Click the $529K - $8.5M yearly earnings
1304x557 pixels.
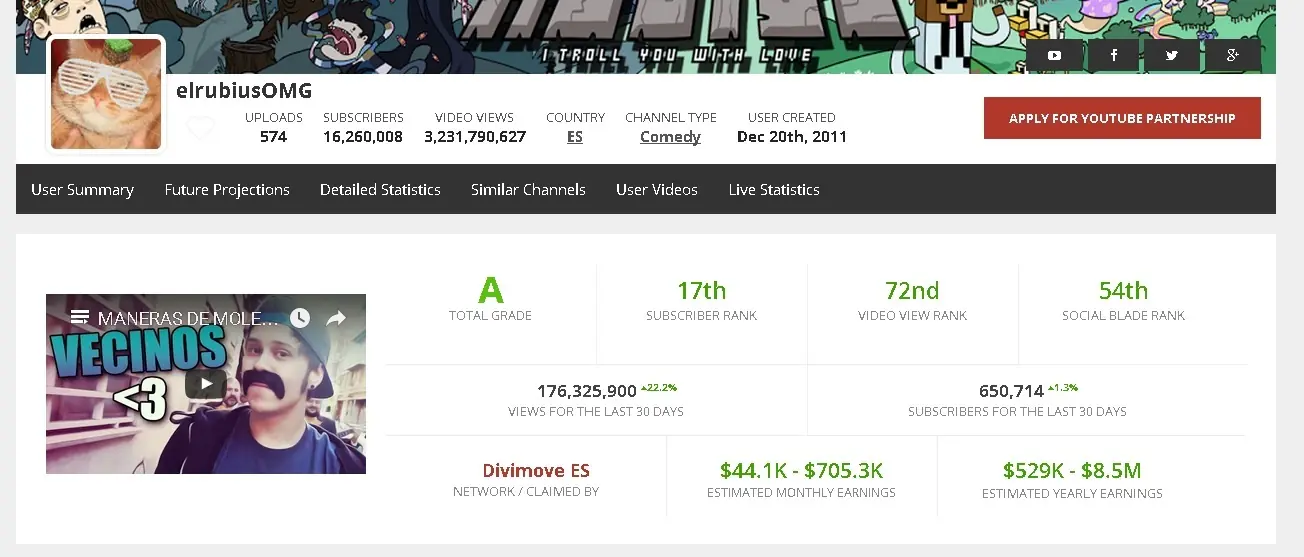1072,470
